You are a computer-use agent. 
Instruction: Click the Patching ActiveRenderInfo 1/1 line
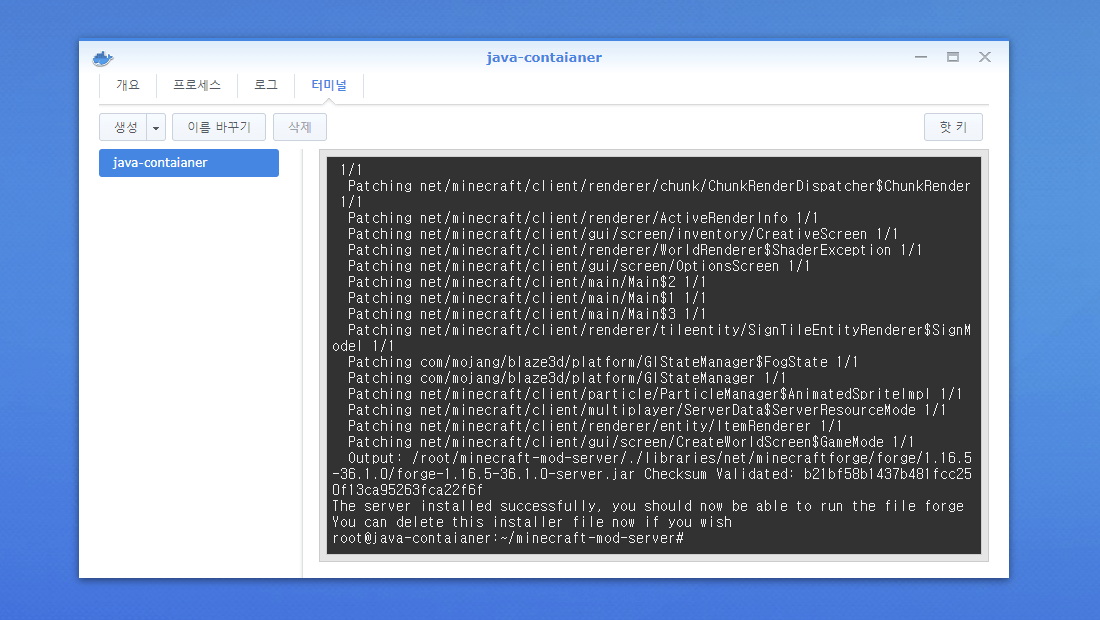(583, 218)
